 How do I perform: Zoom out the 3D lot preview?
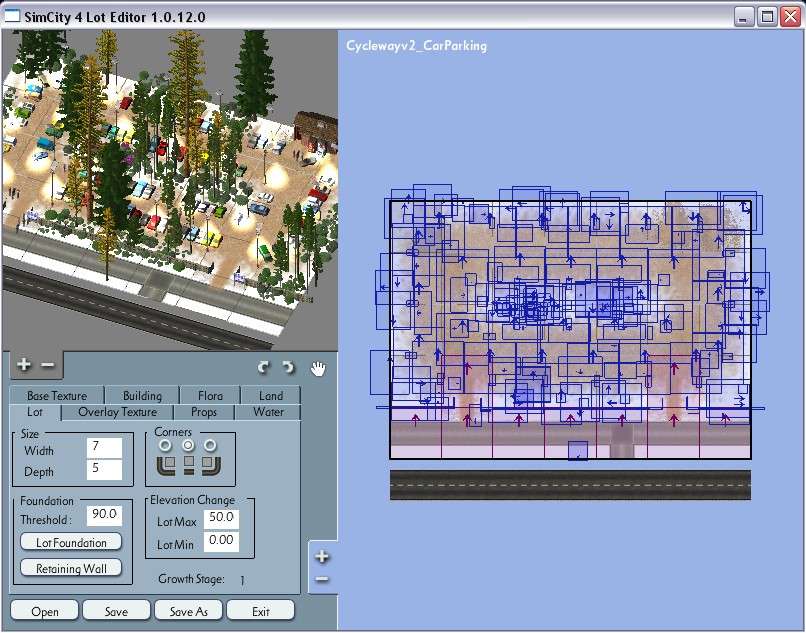tap(47, 365)
